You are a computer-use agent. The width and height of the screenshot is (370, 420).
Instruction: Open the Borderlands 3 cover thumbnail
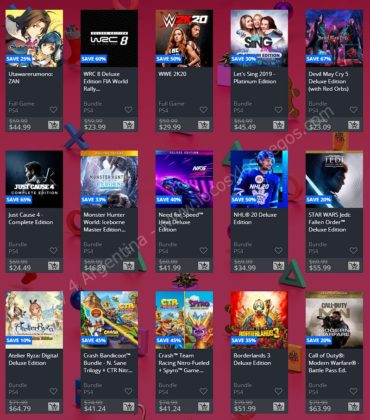259,320
